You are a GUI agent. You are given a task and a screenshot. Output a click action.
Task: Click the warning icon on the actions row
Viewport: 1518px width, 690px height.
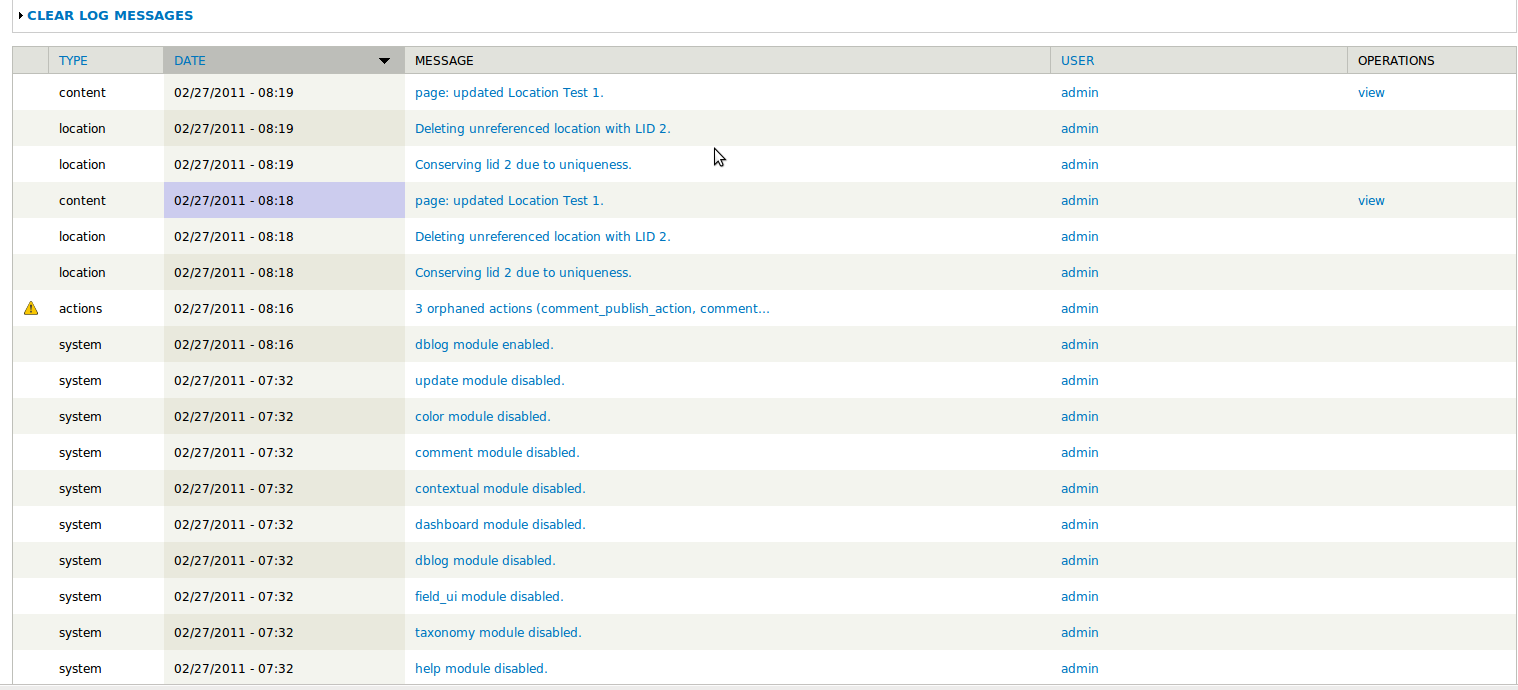(31, 308)
